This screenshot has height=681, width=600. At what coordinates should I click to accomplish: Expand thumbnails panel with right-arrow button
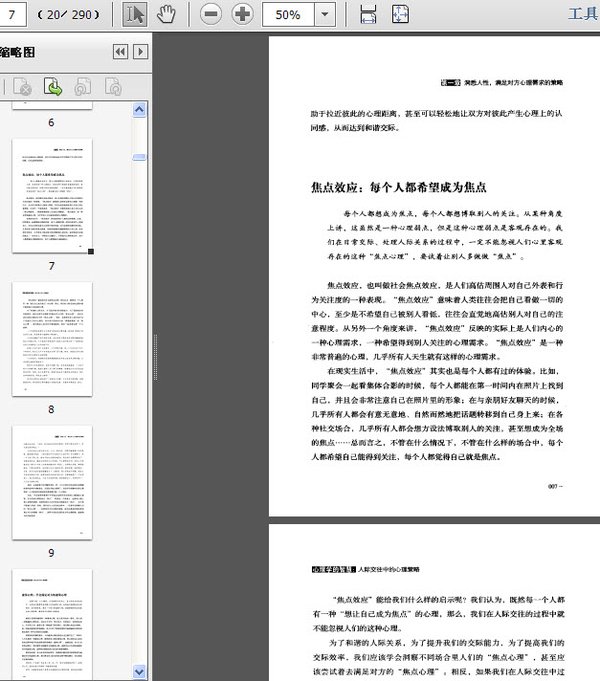(140, 52)
